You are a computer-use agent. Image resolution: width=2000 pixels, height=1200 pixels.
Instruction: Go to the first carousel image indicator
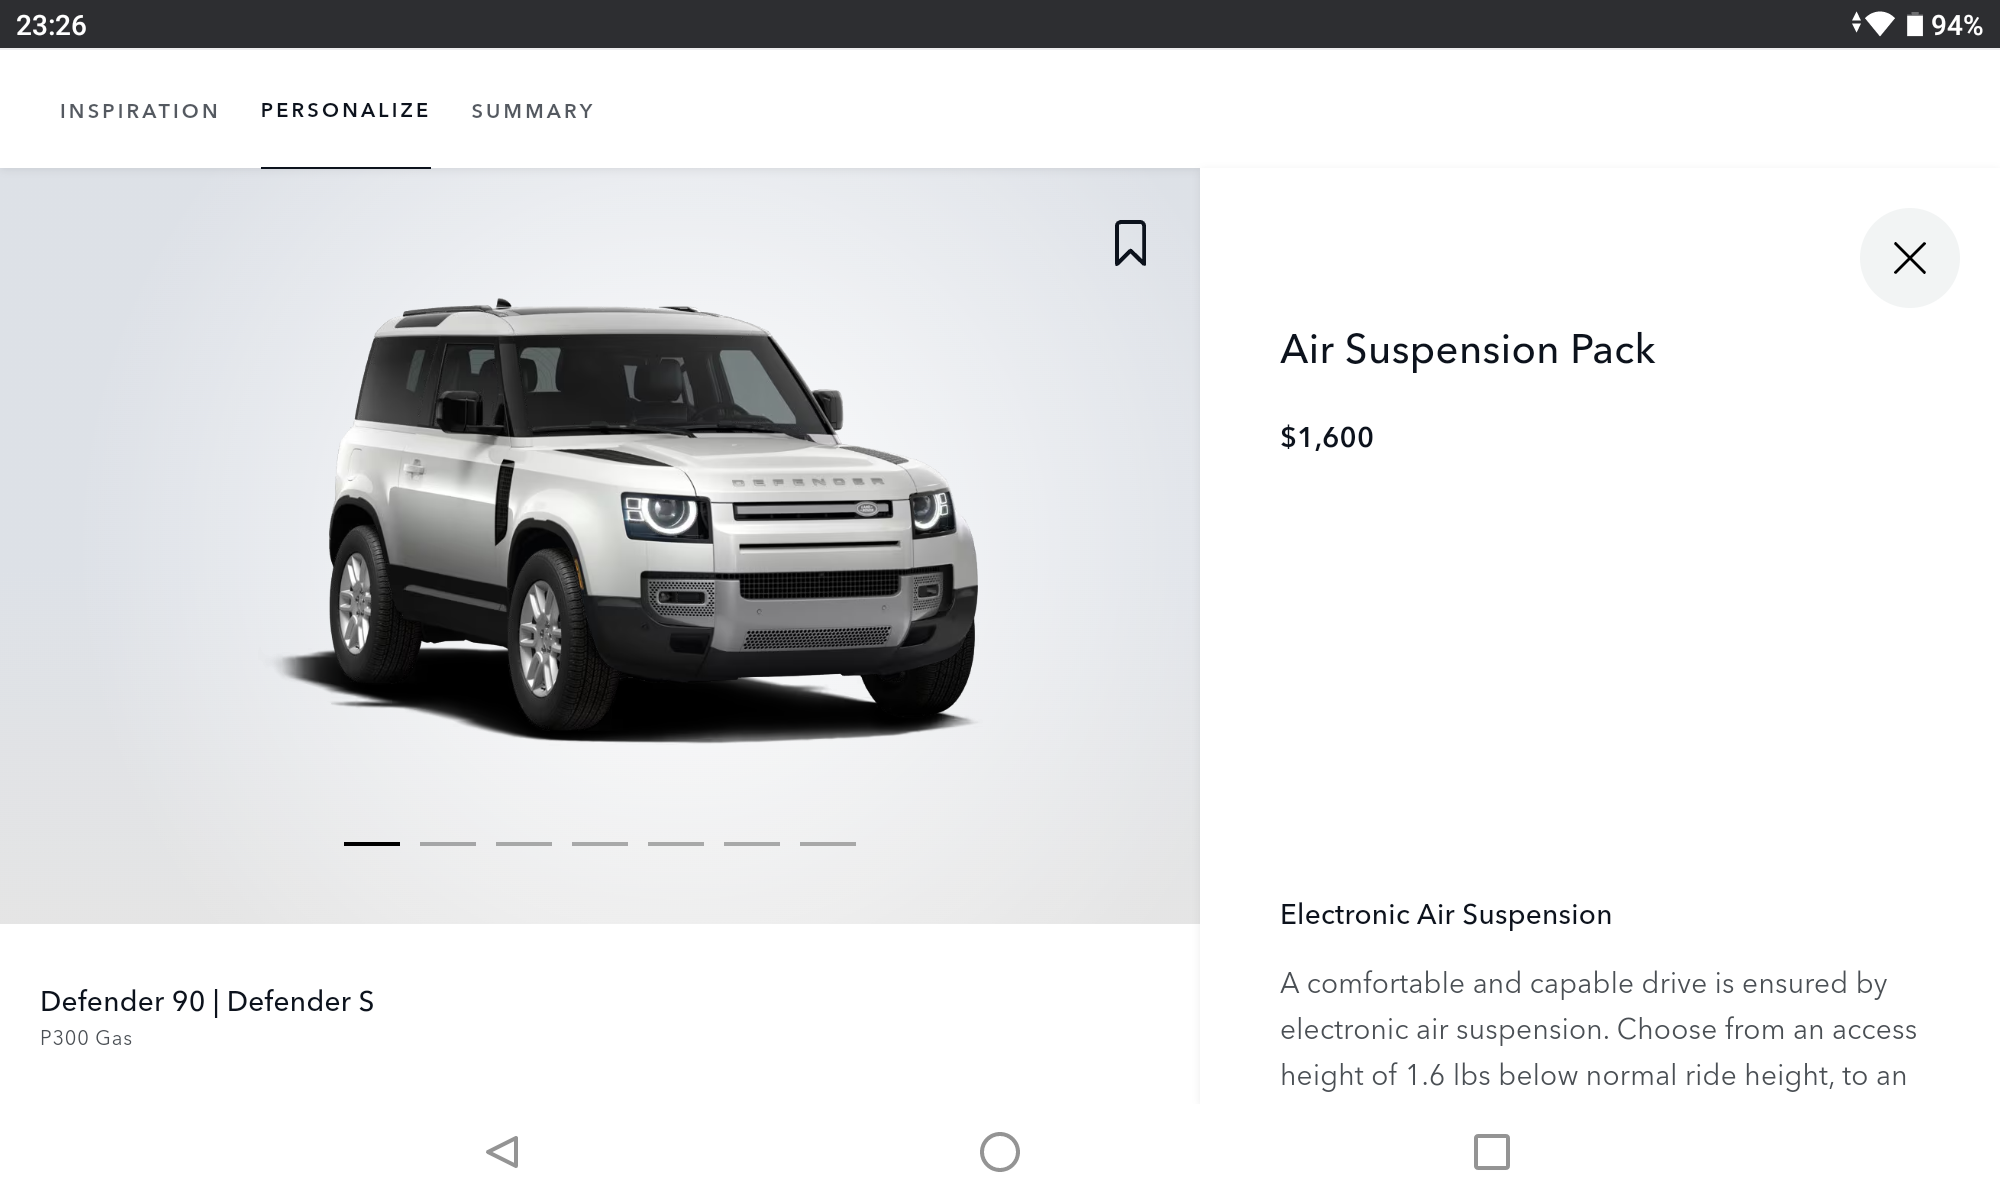coord(372,844)
